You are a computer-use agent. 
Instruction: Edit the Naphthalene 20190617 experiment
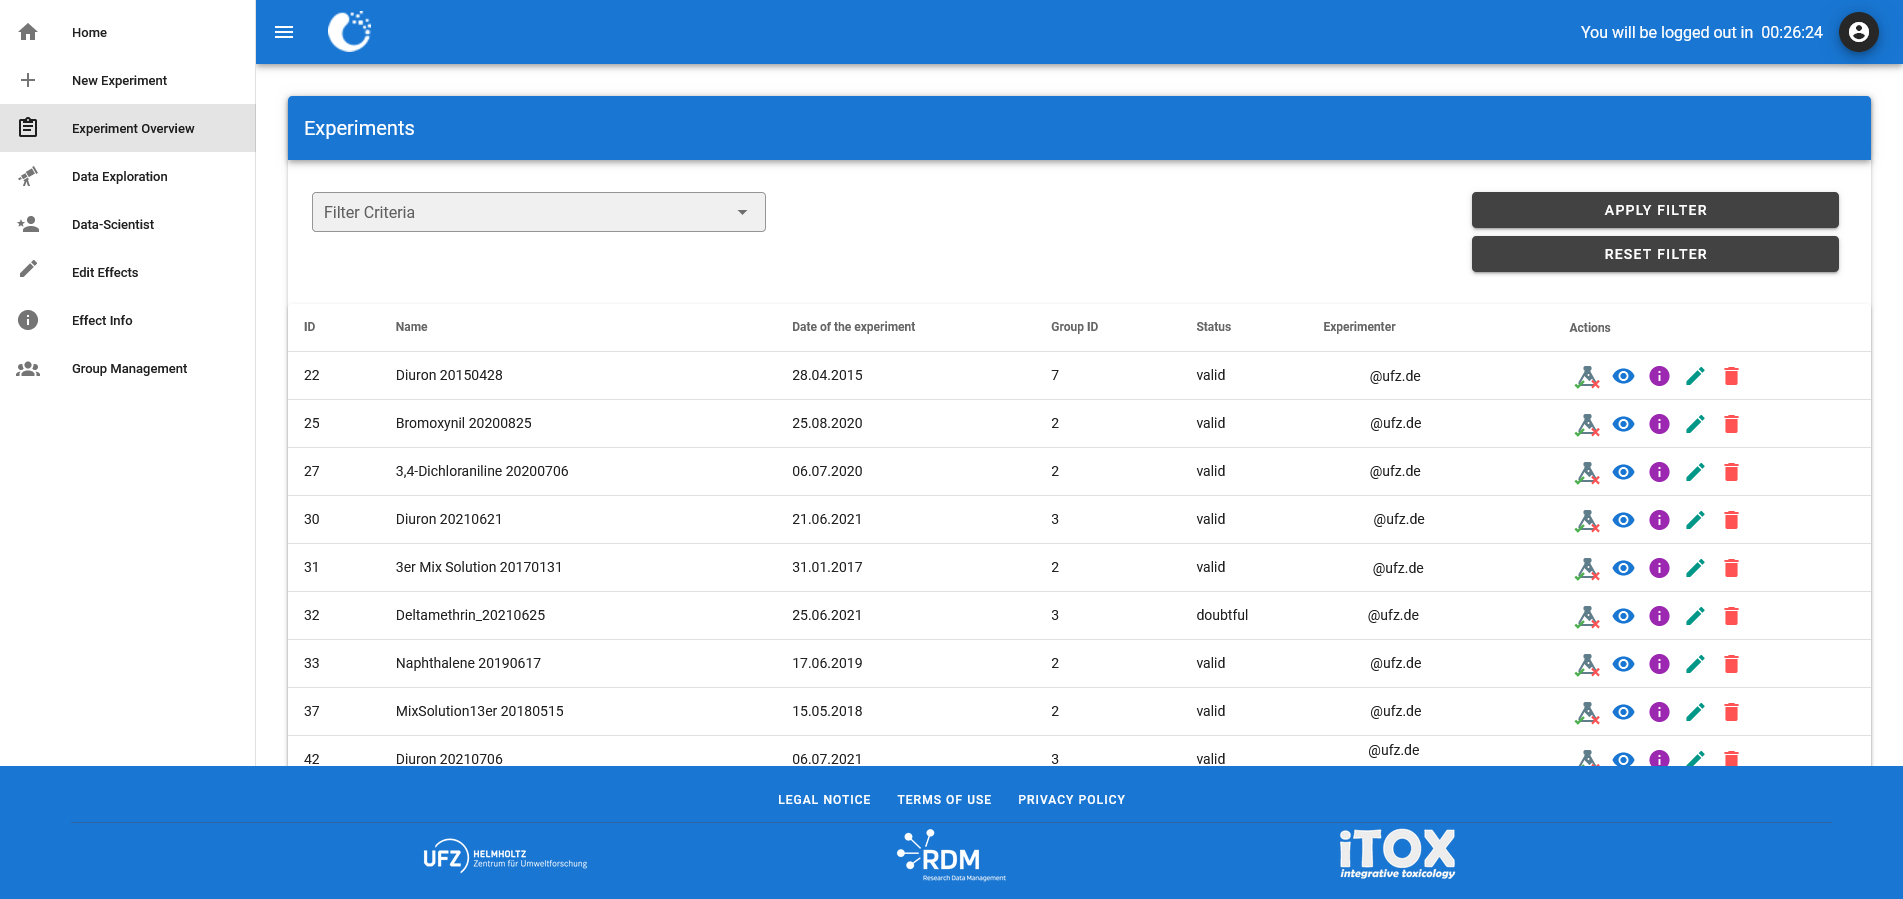pyautogui.click(x=1695, y=664)
